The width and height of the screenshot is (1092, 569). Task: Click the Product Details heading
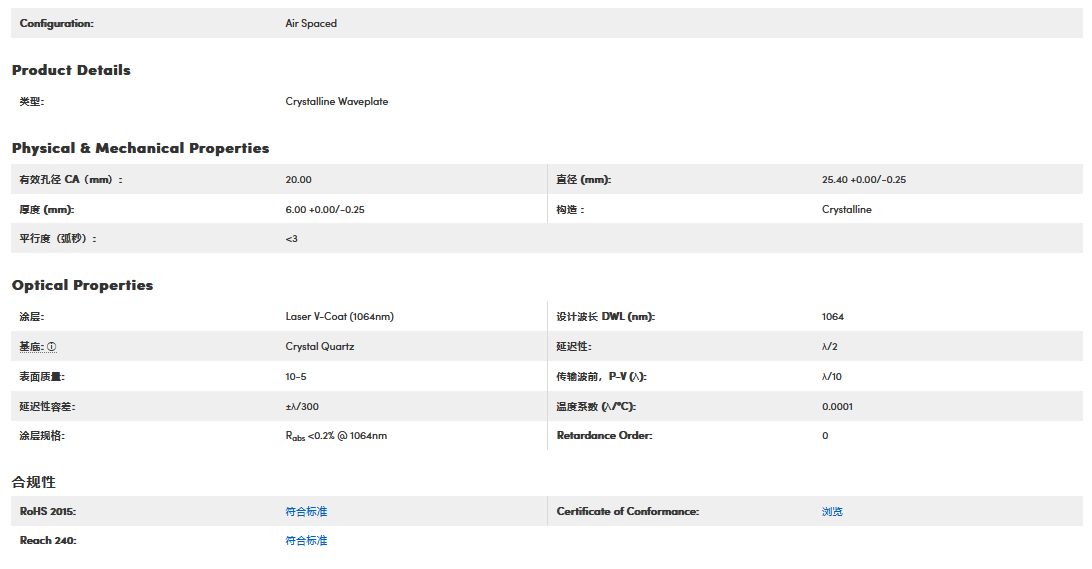click(71, 70)
